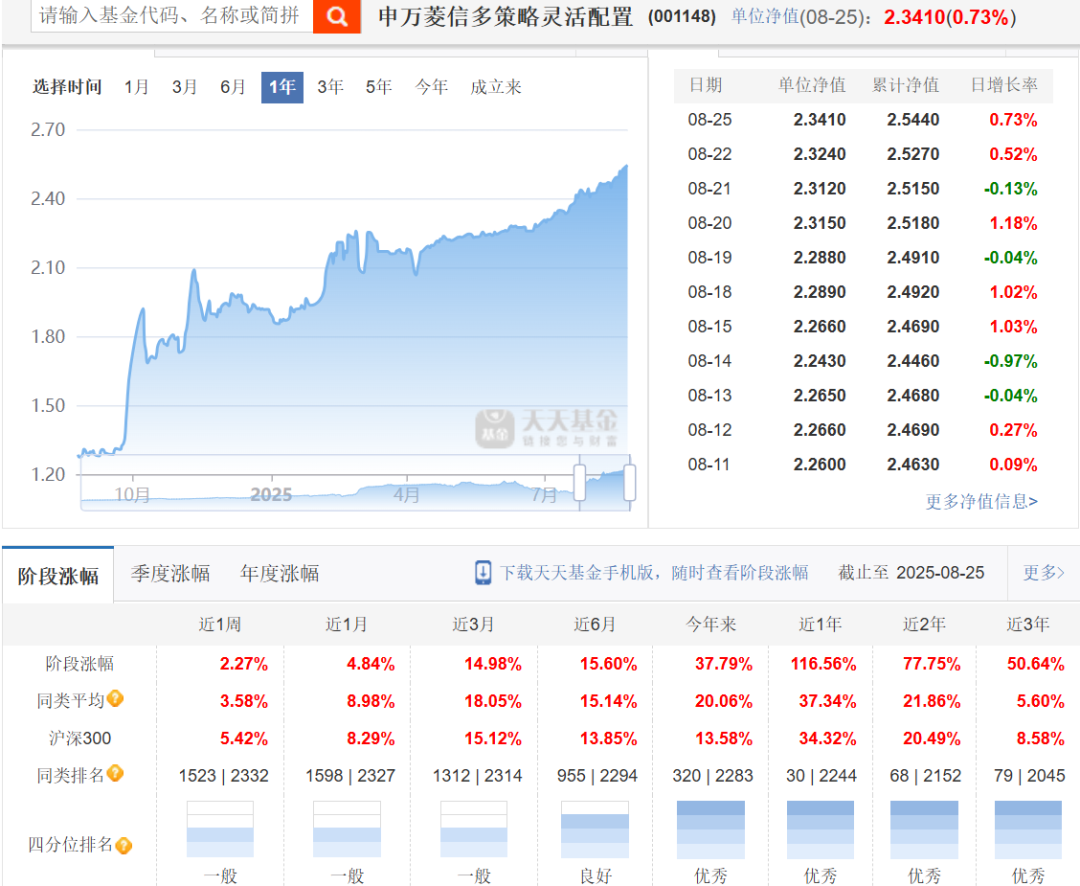Viewport: 1080px width, 886px height.
Task: Switch to 季度涨幅 tab
Action: pyautogui.click(x=170, y=573)
